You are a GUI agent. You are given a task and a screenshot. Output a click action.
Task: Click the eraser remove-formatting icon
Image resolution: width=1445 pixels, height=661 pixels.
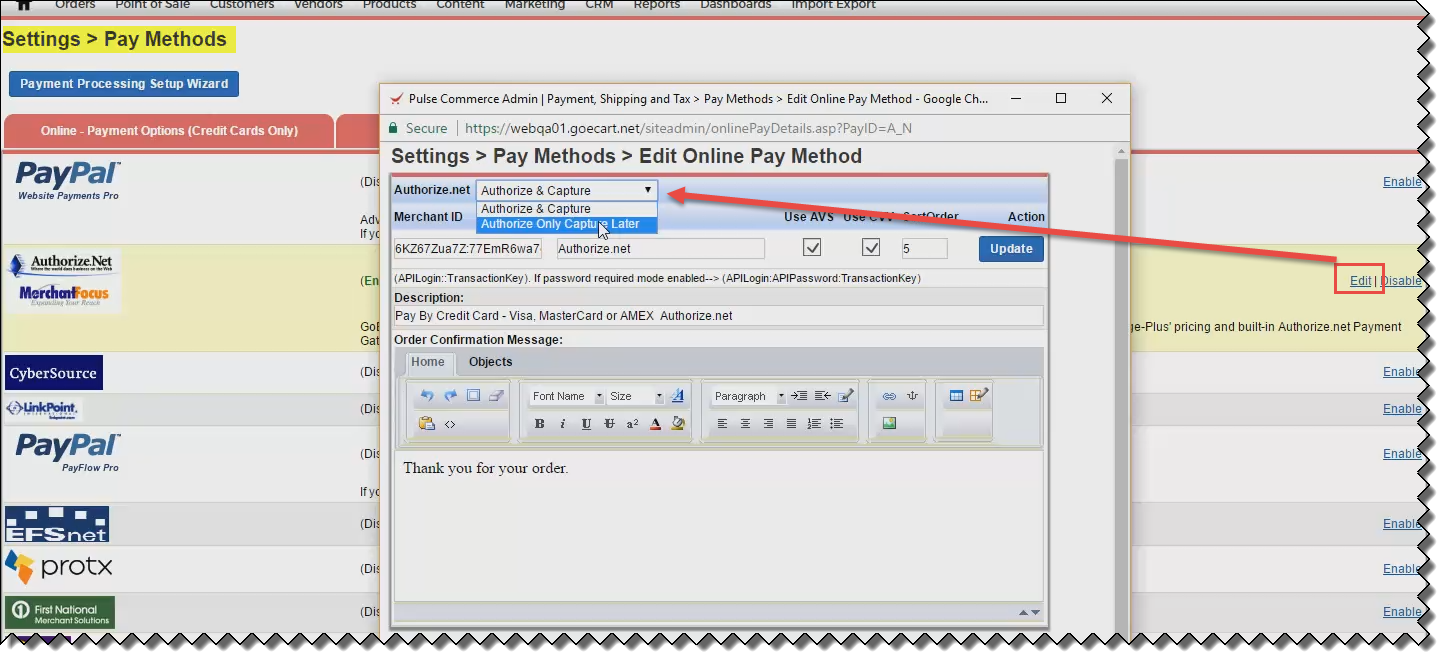click(496, 396)
